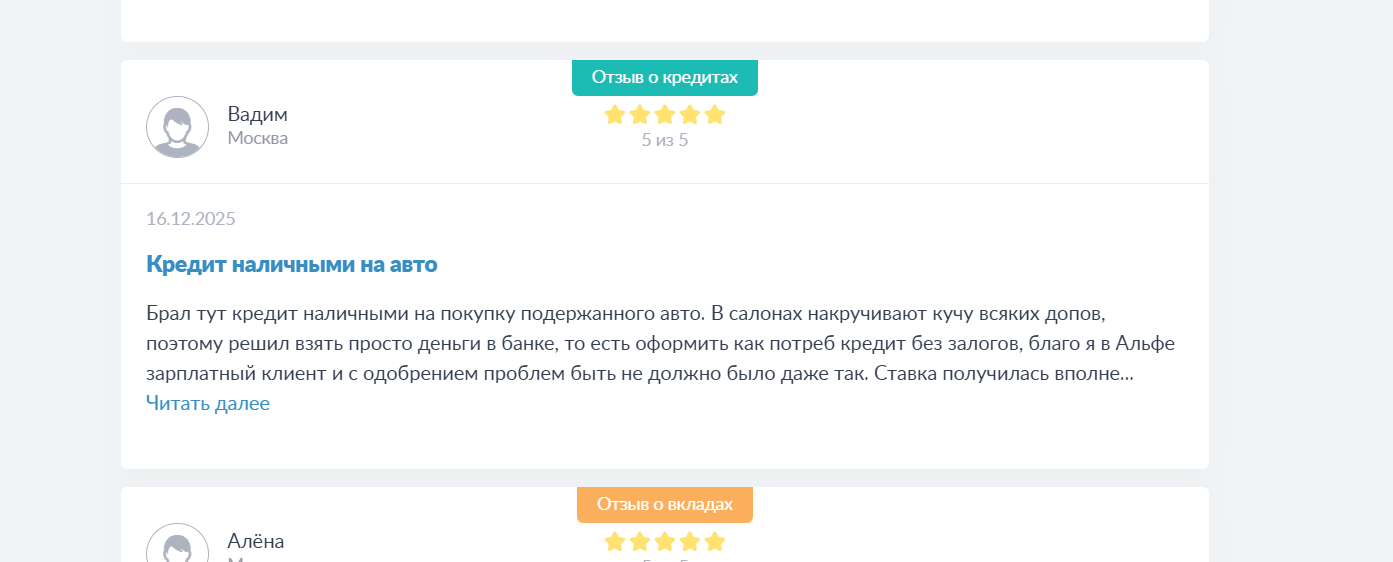Select the orange "Отзыв о вкладах" badge
The width and height of the screenshot is (1393, 562).
(665, 504)
